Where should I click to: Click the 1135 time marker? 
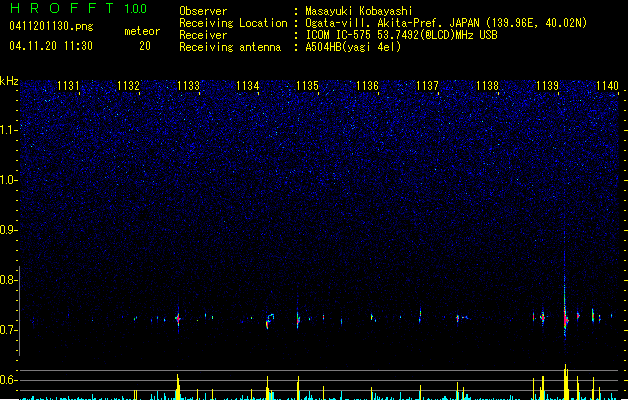coord(307,86)
